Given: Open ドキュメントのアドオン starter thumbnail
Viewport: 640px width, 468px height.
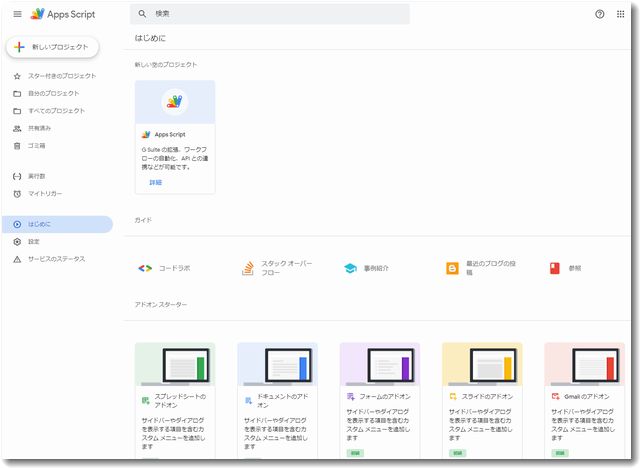Looking at the screenshot, I should (x=278, y=364).
